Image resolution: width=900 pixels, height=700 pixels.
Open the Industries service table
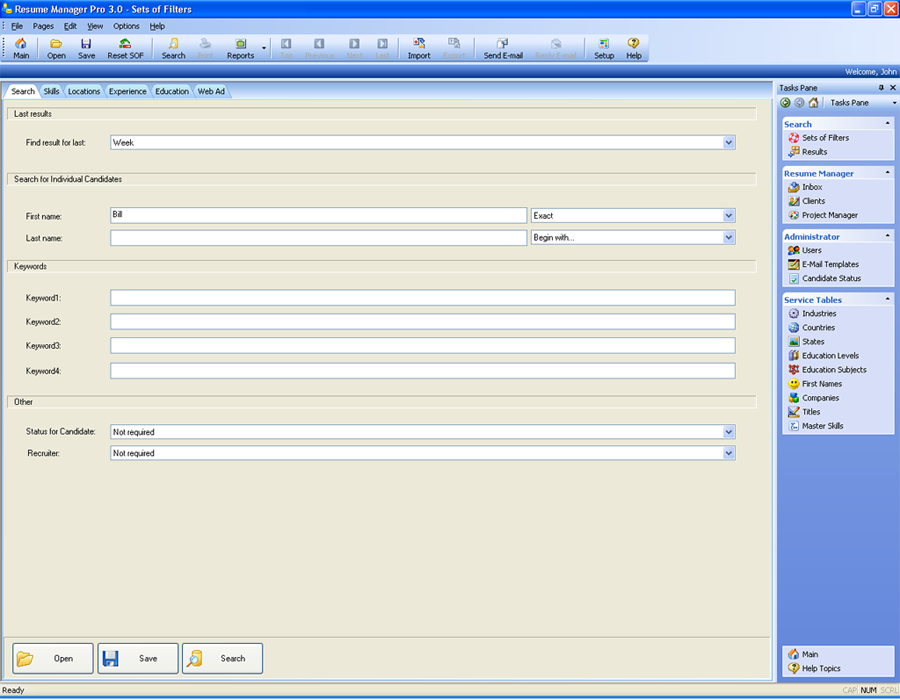coord(812,313)
